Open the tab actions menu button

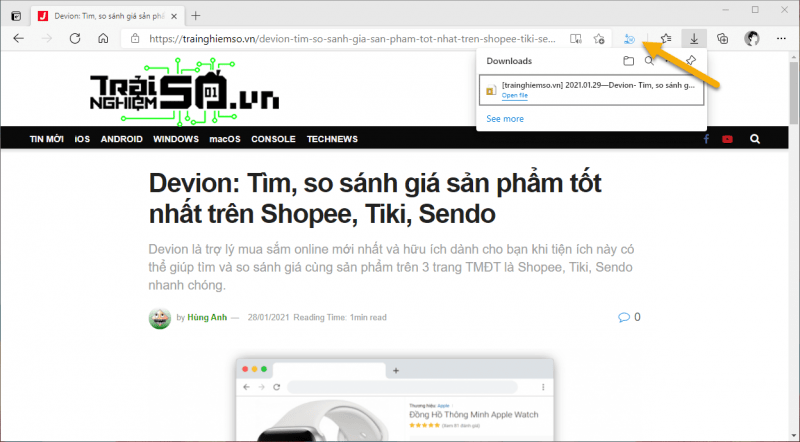coord(15,15)
